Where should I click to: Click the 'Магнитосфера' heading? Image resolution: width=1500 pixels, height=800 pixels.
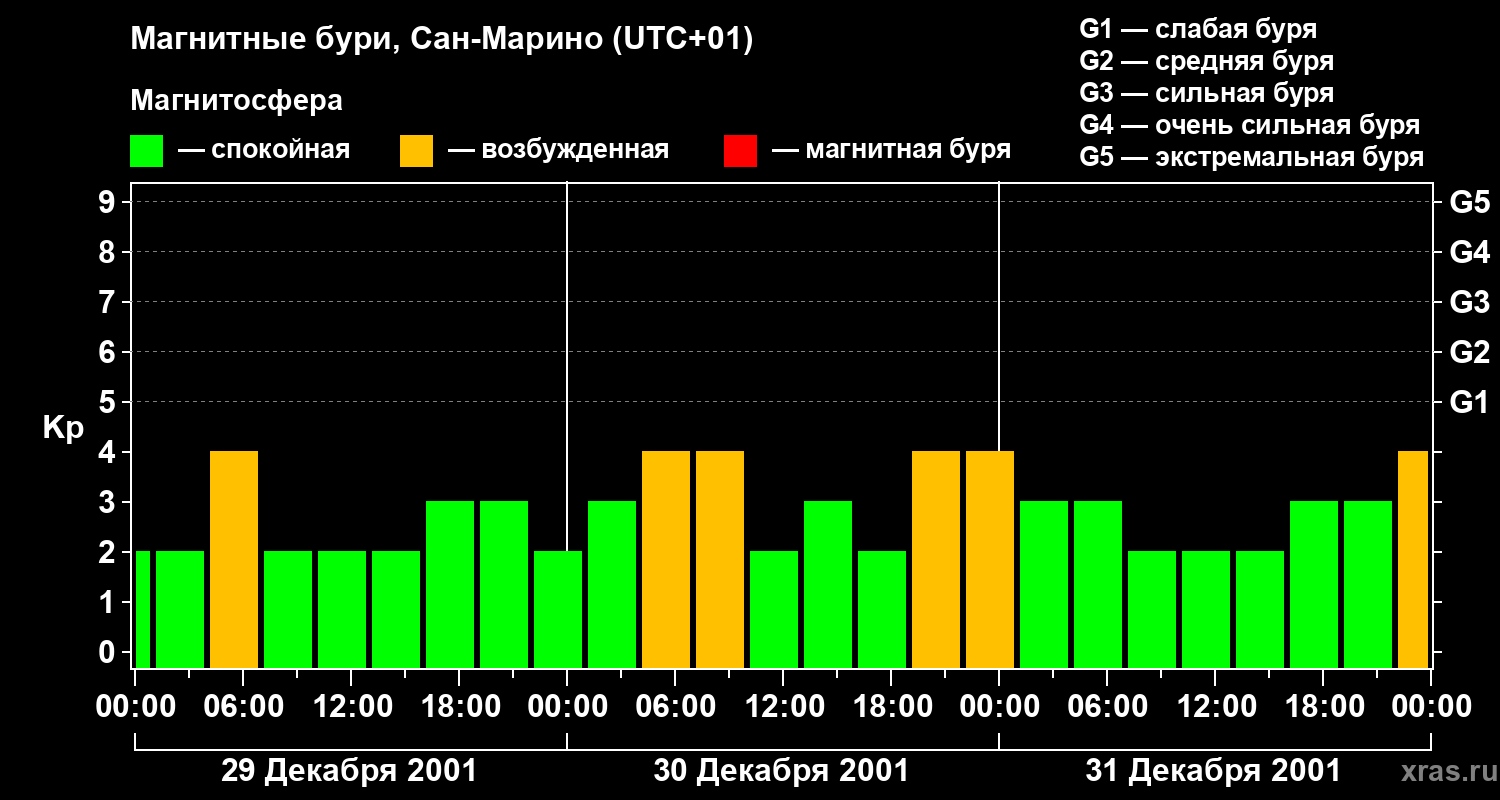(236, 101)
